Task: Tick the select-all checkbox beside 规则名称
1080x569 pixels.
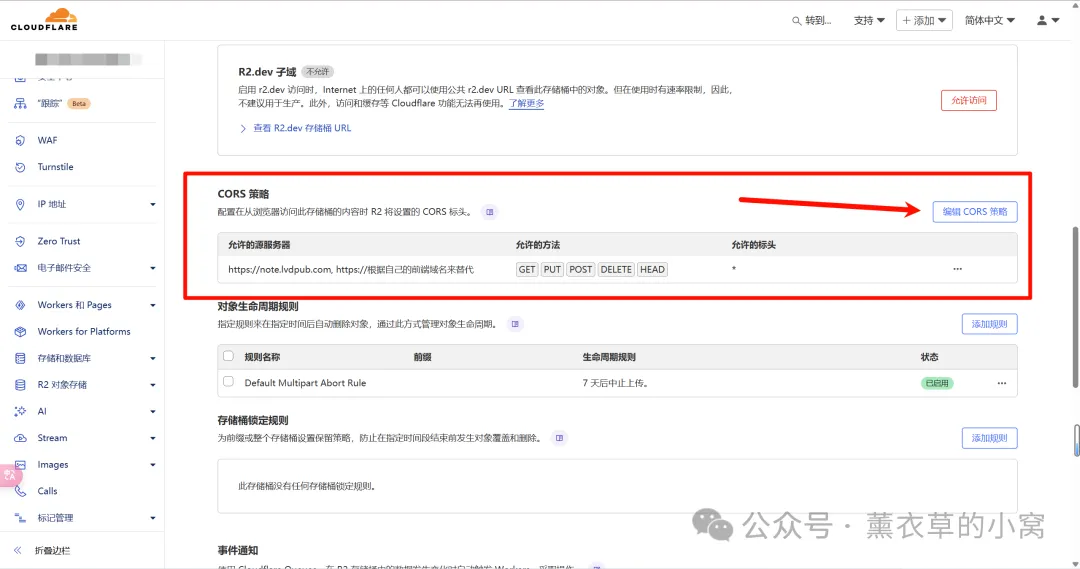Action: (229, 356)
